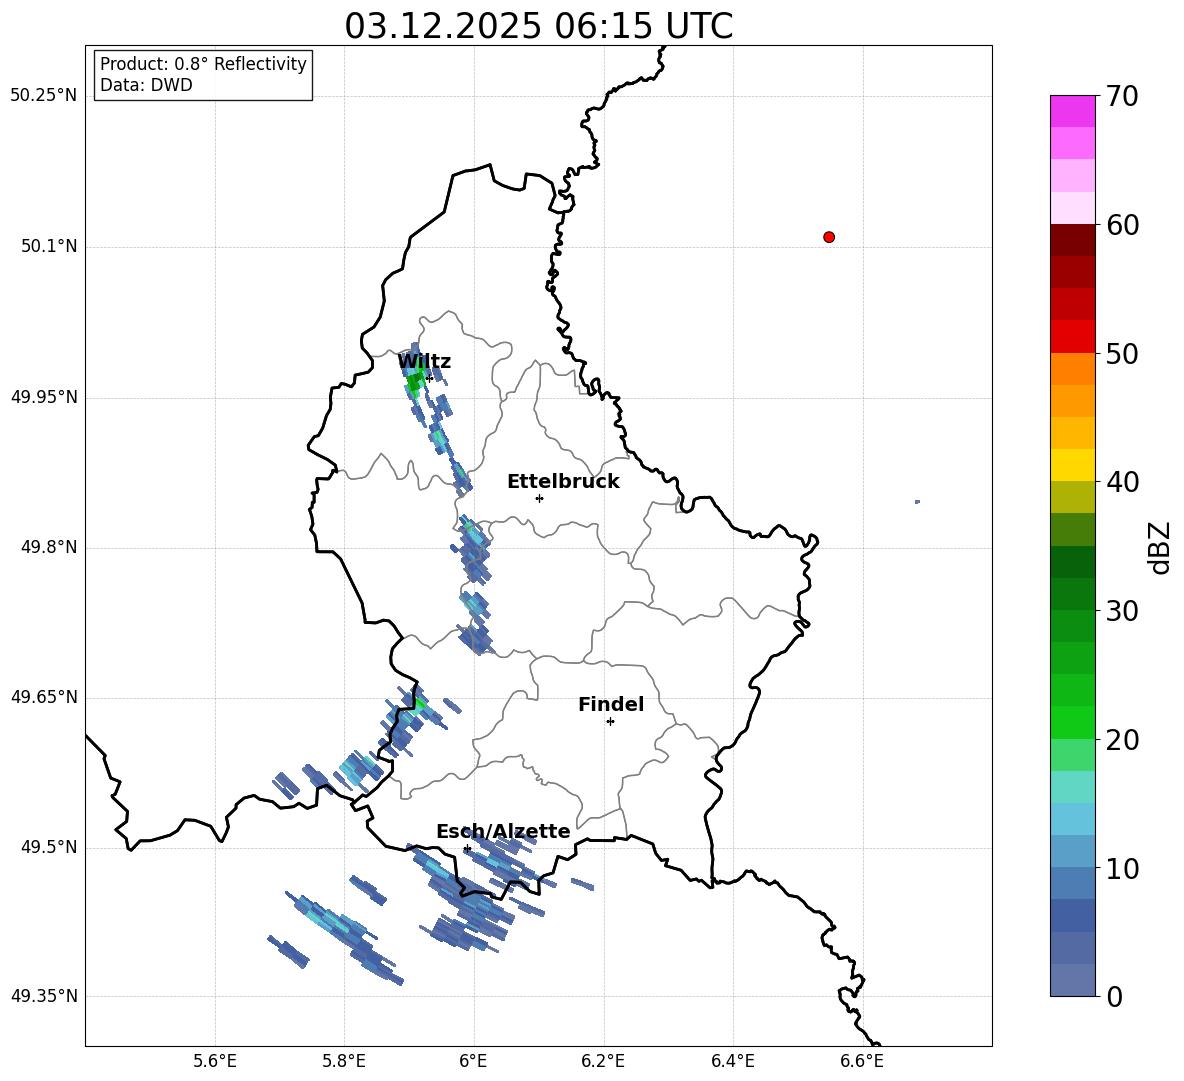Click the 30 tick on colorbar
Viewport: 1184px width, 1081px height.
(1122, 611)
